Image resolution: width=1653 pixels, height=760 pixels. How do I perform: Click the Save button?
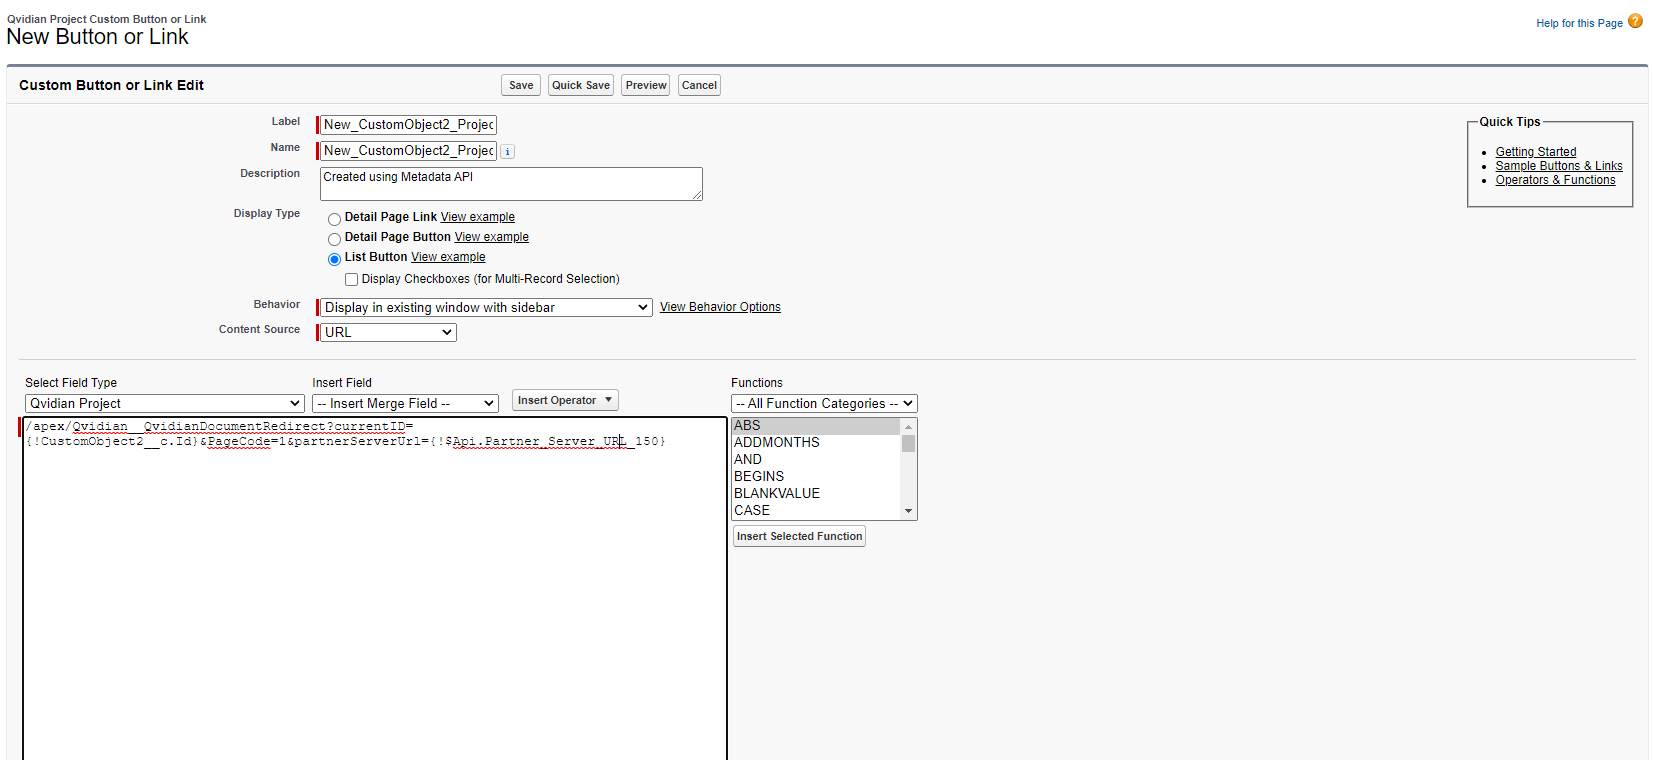coord(521,85)
